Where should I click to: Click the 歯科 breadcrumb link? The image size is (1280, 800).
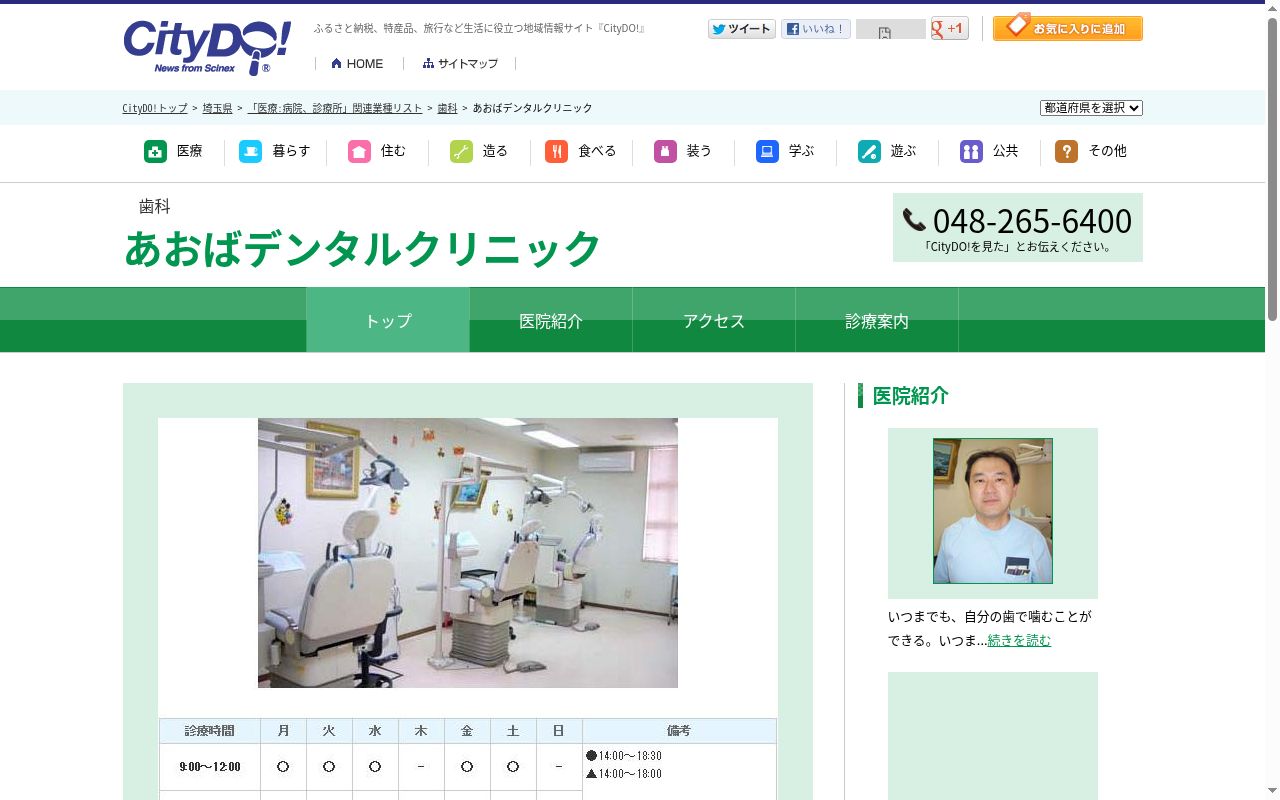[x=447, y=108]
